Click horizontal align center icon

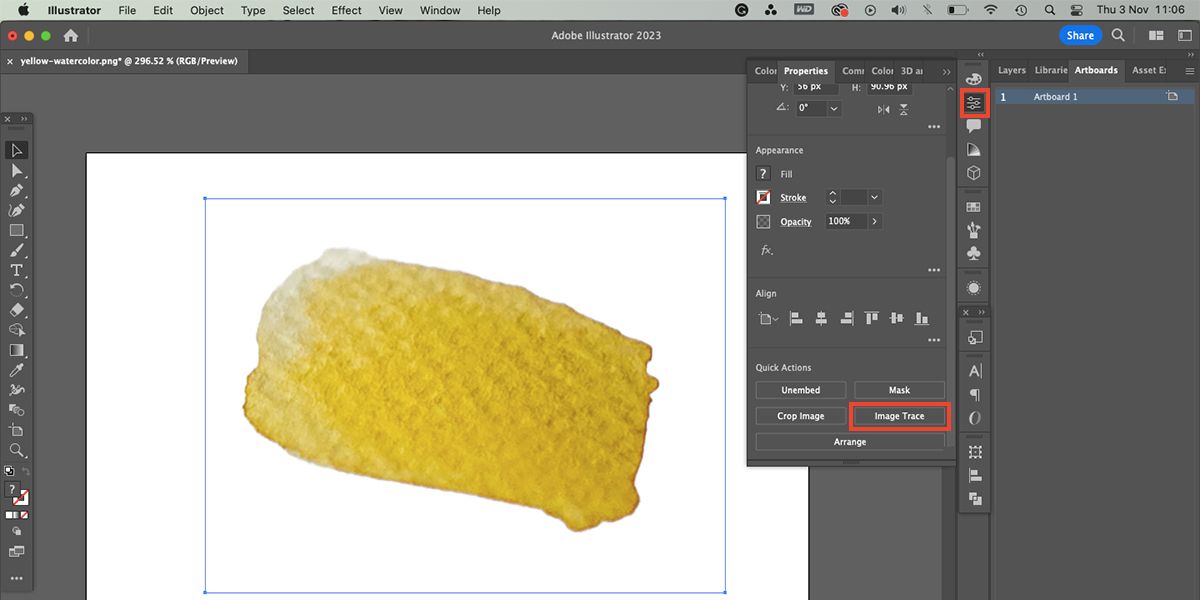point(821,319)
